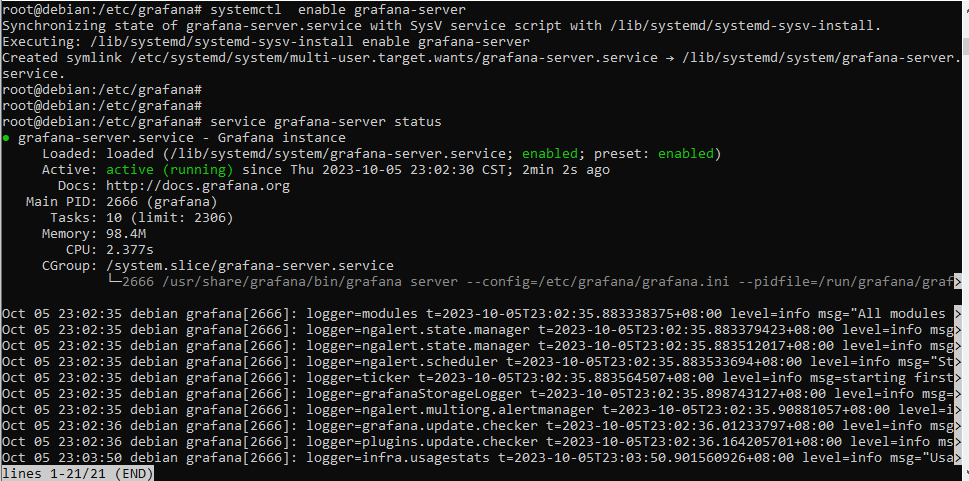Screen dimensions: 969x481
Task: Select the green 'active (running)' status text
Action: point(170,170)
